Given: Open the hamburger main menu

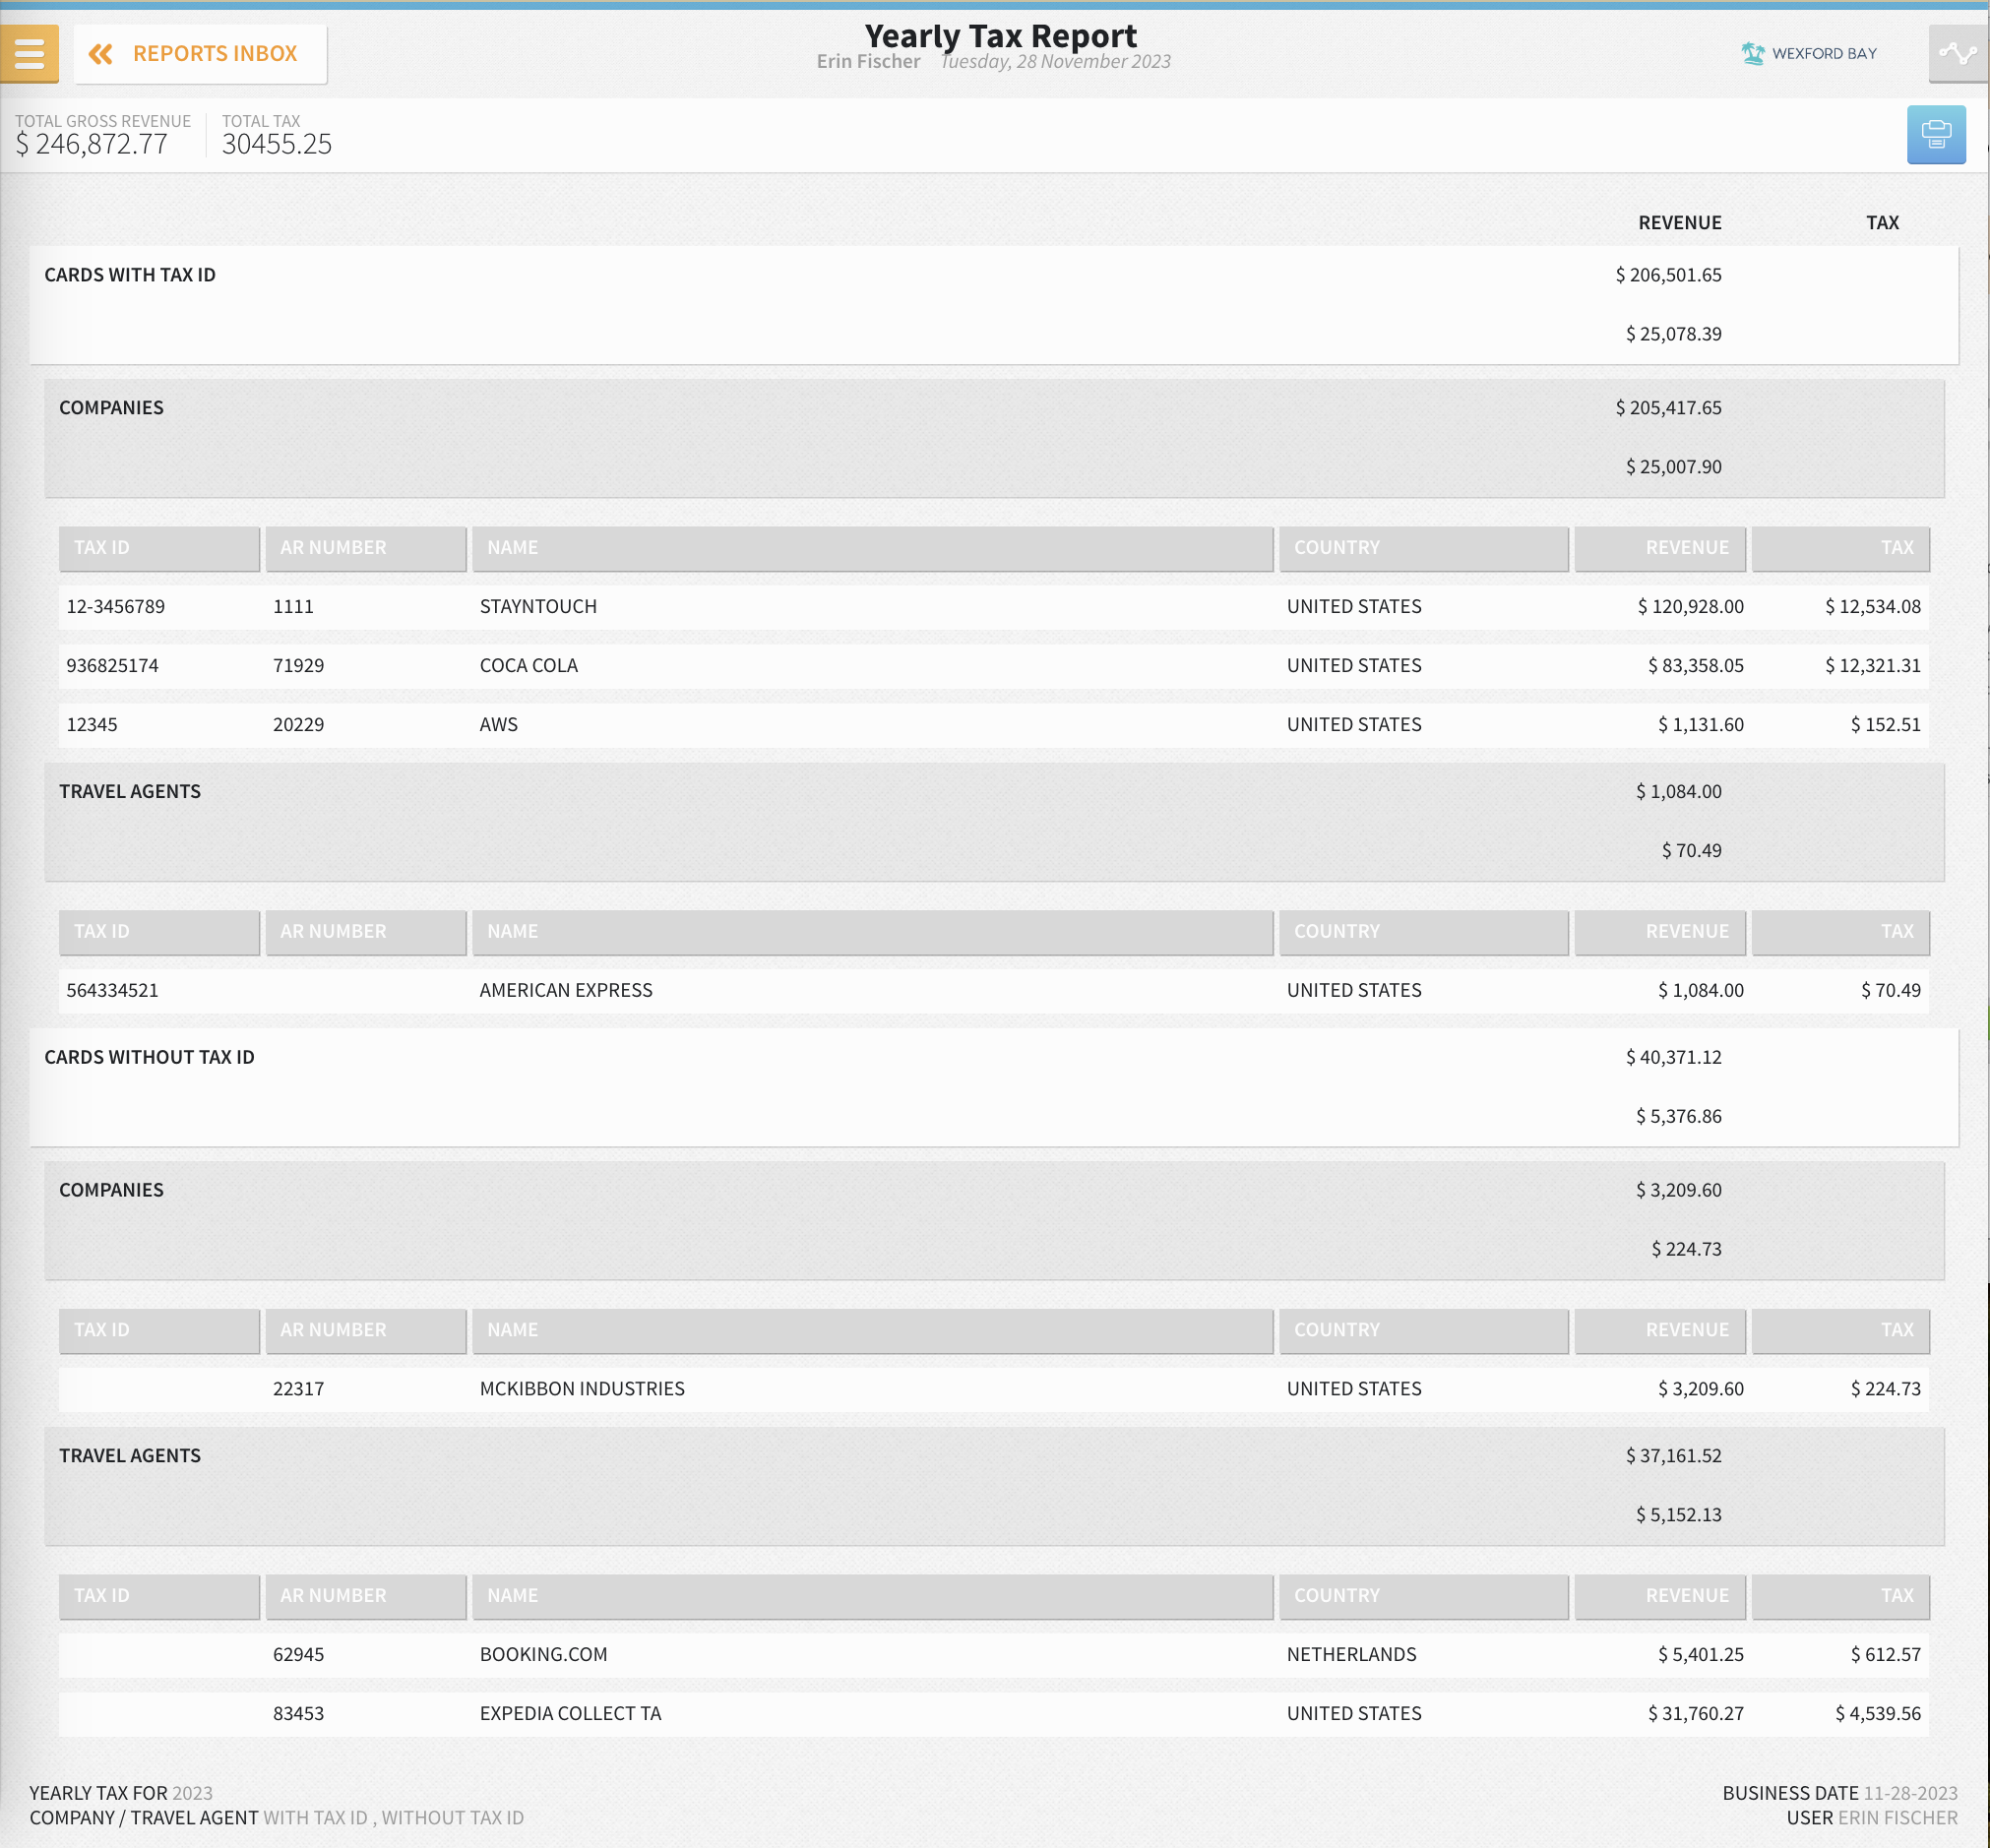Looking at the screenshot, I should tap(29, 54).
